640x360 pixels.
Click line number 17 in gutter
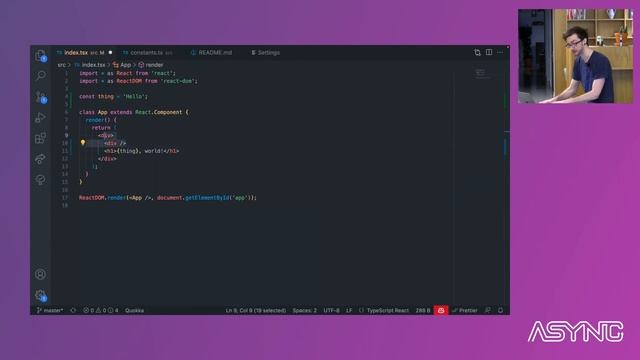click(x=65, y=198)
